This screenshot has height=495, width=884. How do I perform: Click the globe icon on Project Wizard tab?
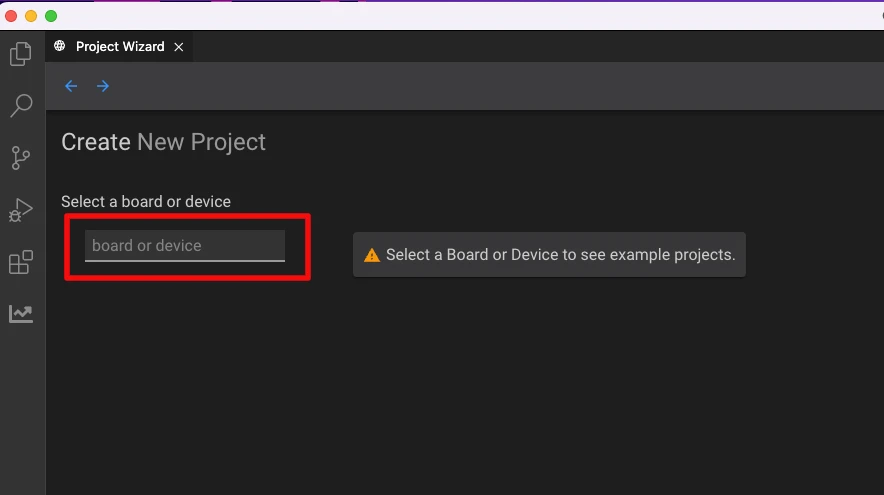60,46
